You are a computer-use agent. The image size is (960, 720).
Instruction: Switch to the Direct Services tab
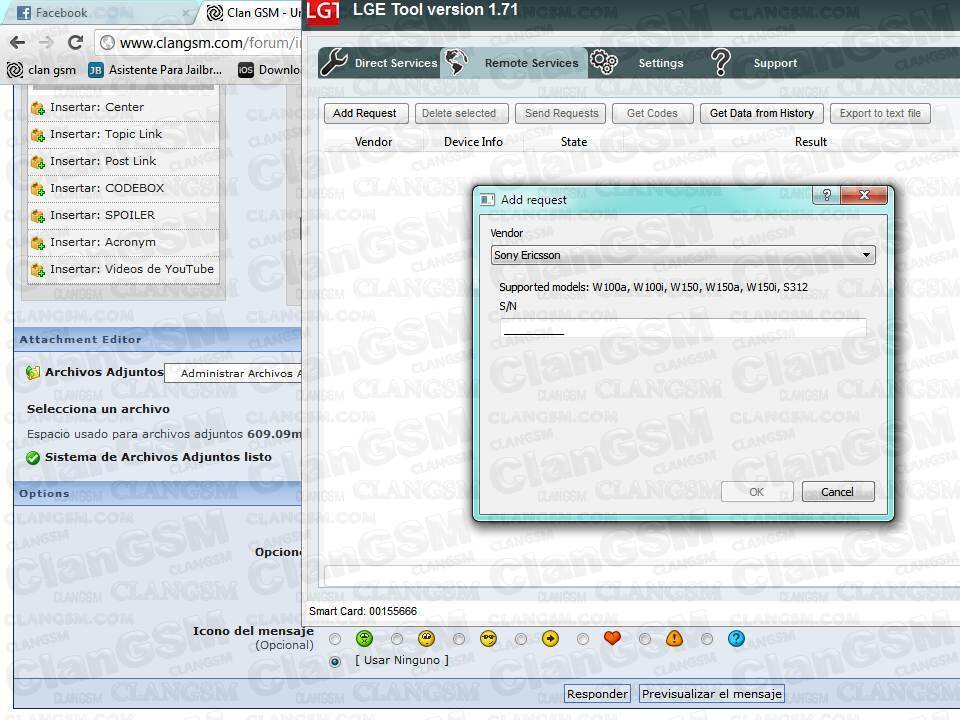point(379,62)
